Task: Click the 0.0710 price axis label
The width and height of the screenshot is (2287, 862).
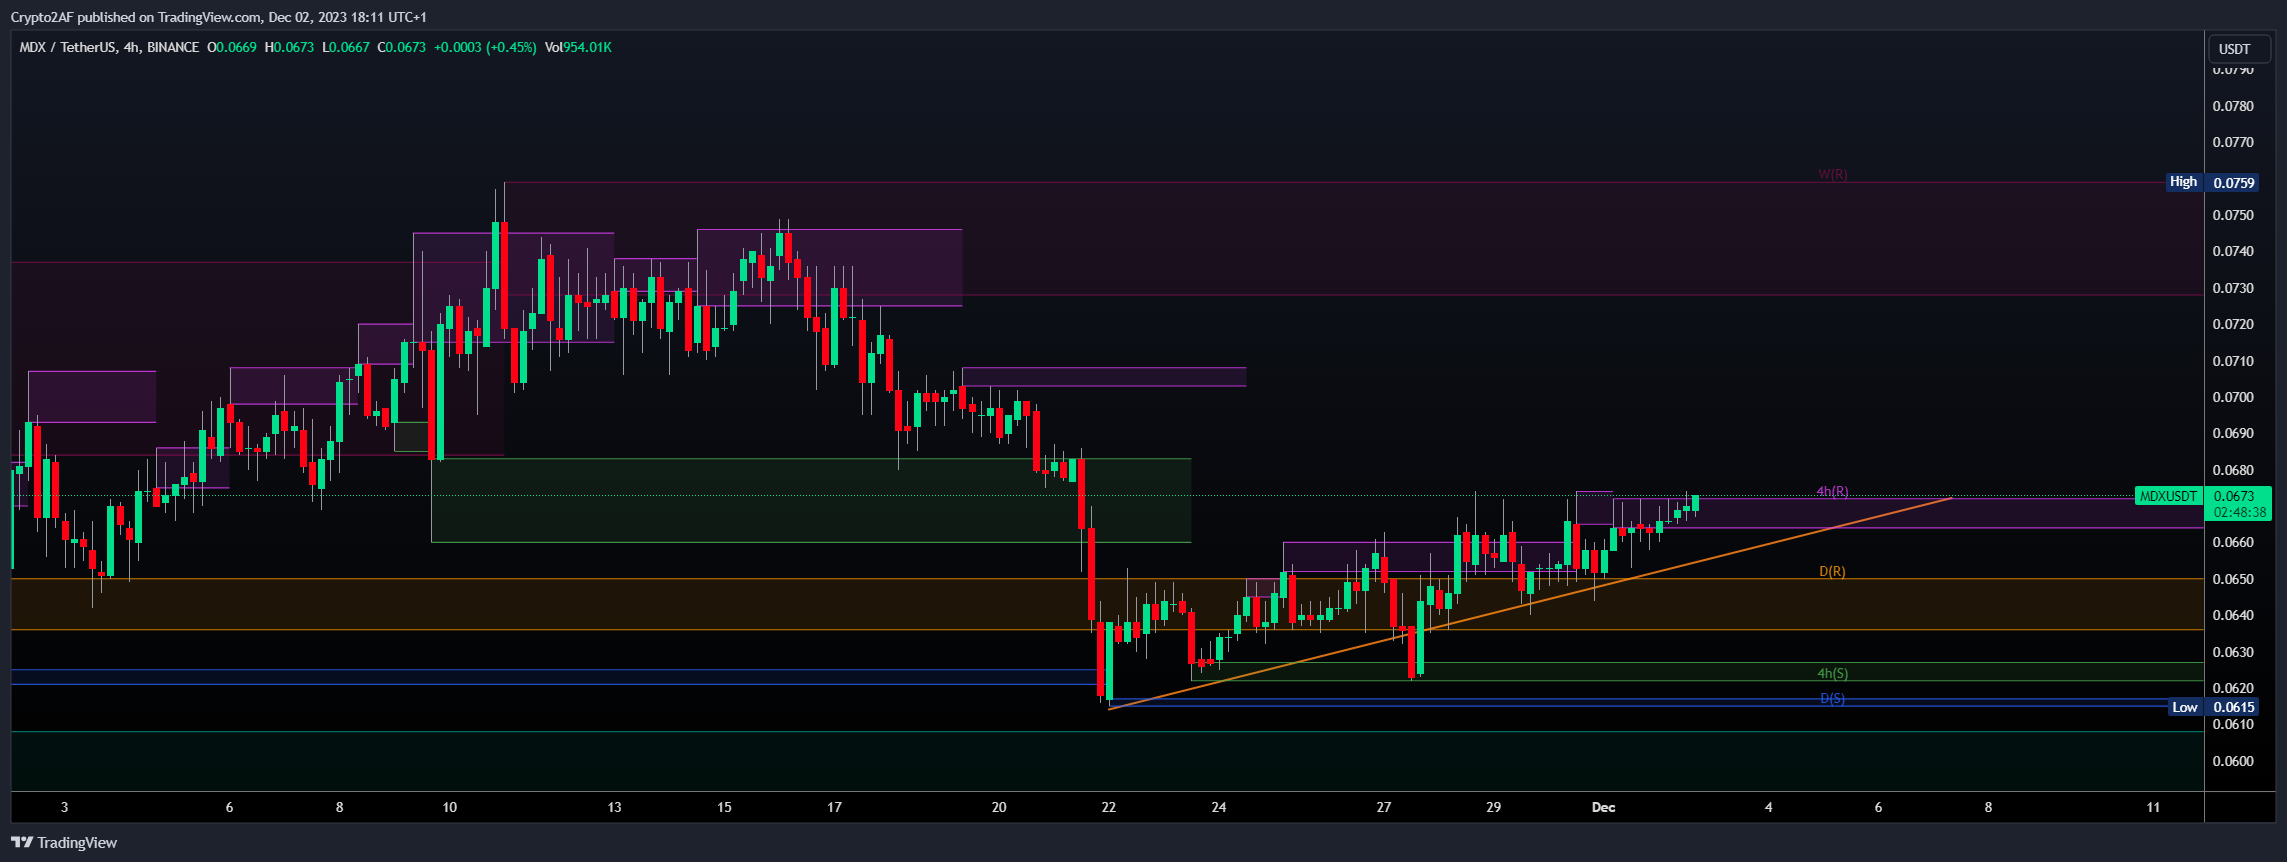Action: 2233,361
